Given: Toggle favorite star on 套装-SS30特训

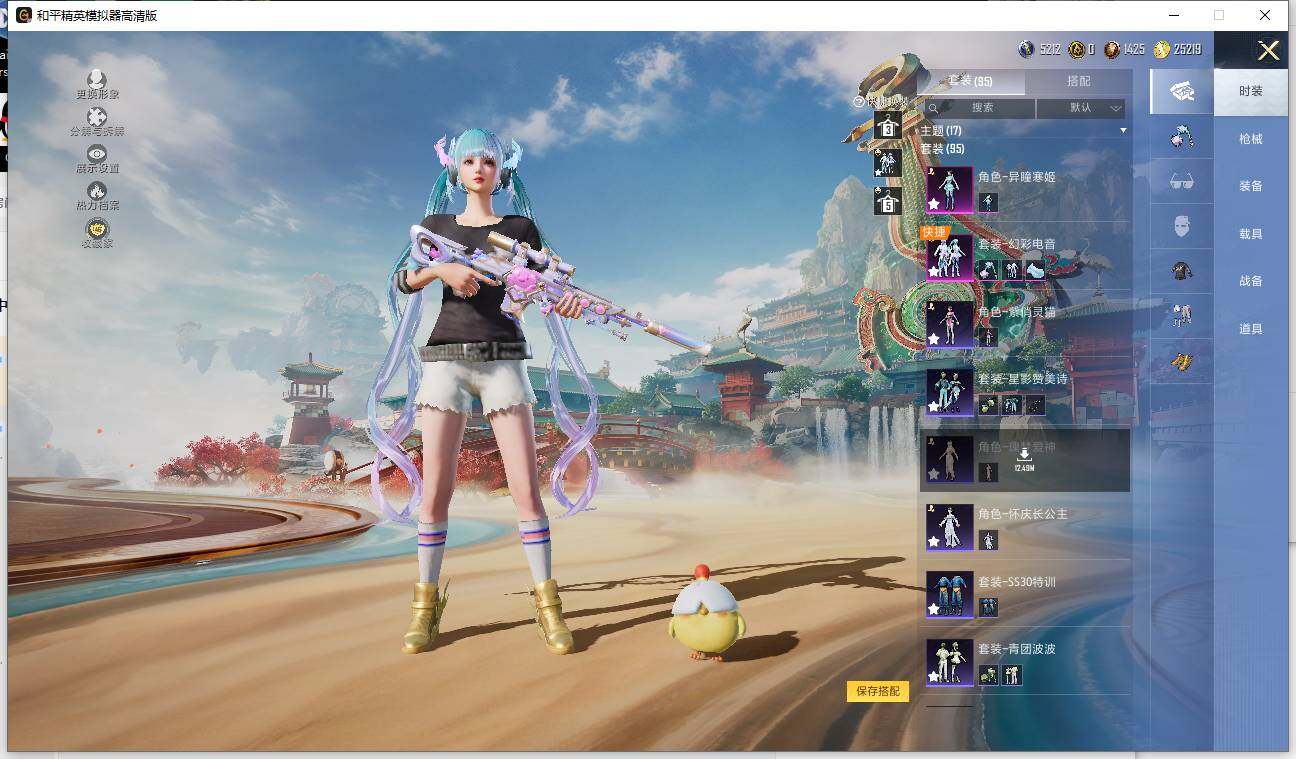Looking at the screenshot, I should click(934, 608).
